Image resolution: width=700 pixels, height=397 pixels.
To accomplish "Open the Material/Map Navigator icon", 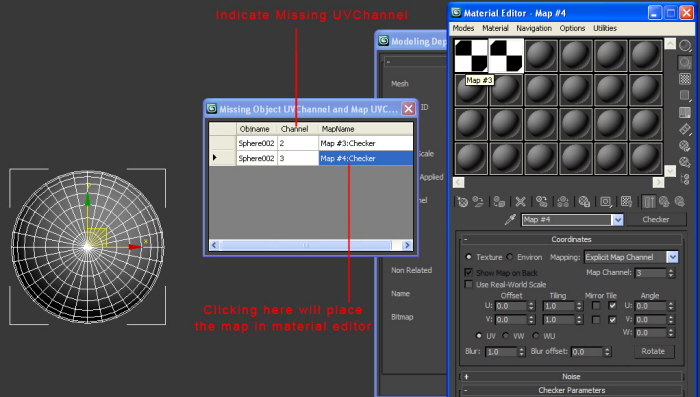I will click(684, 179).
